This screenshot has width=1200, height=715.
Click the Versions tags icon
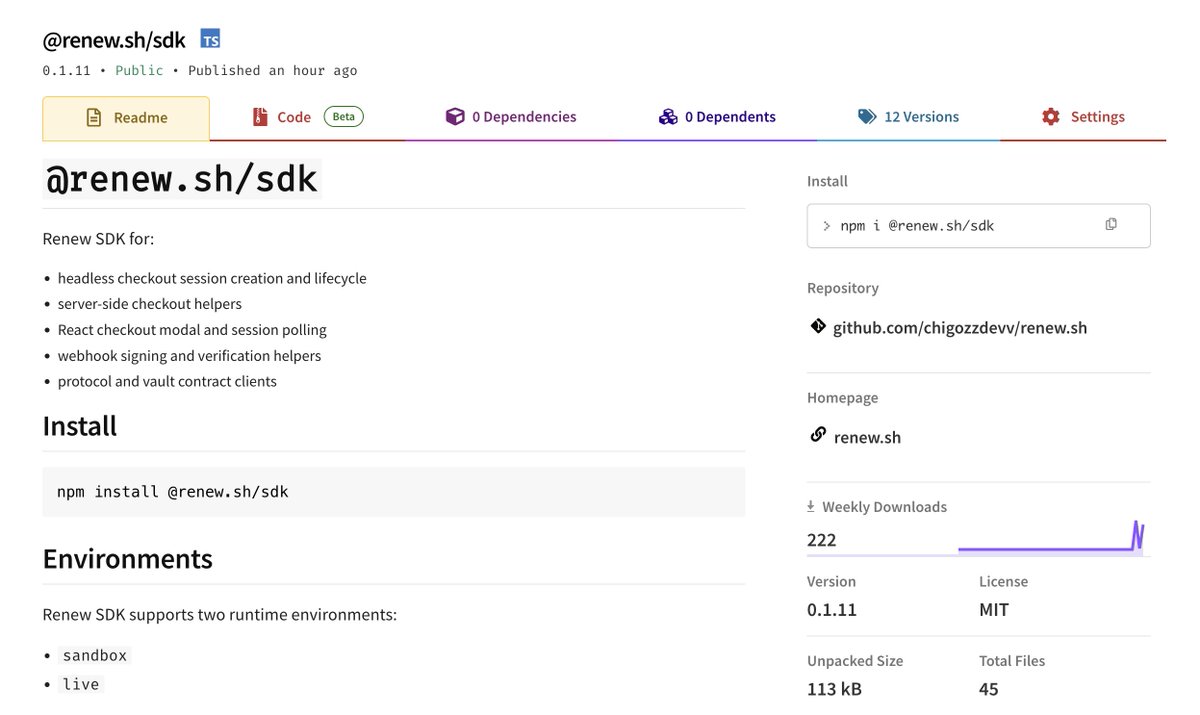point(867,117)
